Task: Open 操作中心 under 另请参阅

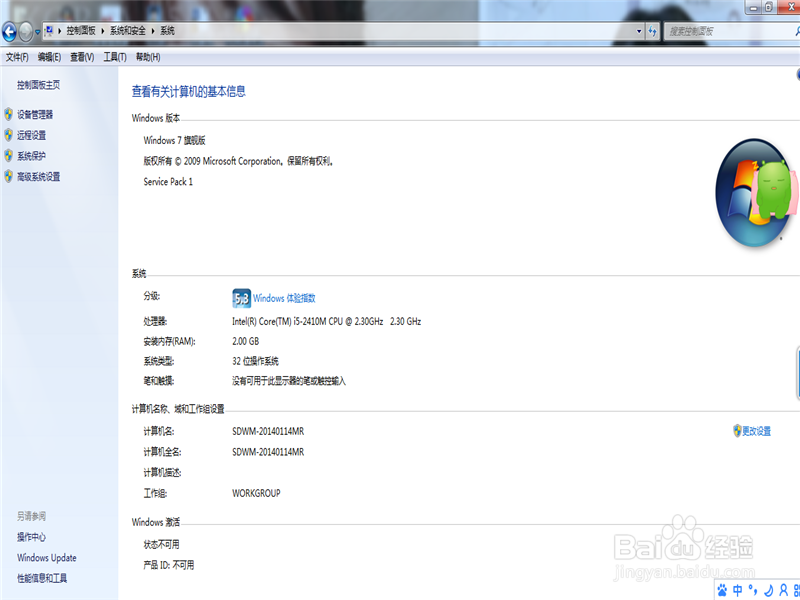Action: pos(32,537)
